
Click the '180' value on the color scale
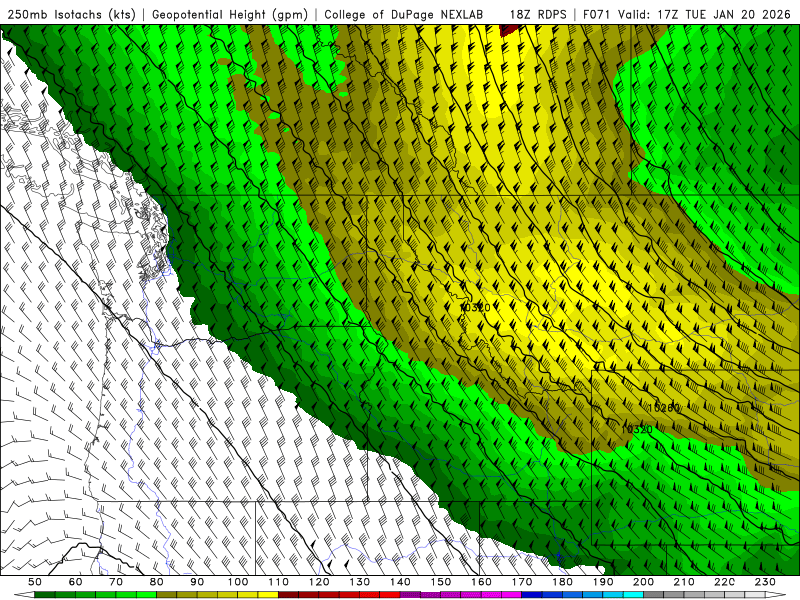pos(562,582)
